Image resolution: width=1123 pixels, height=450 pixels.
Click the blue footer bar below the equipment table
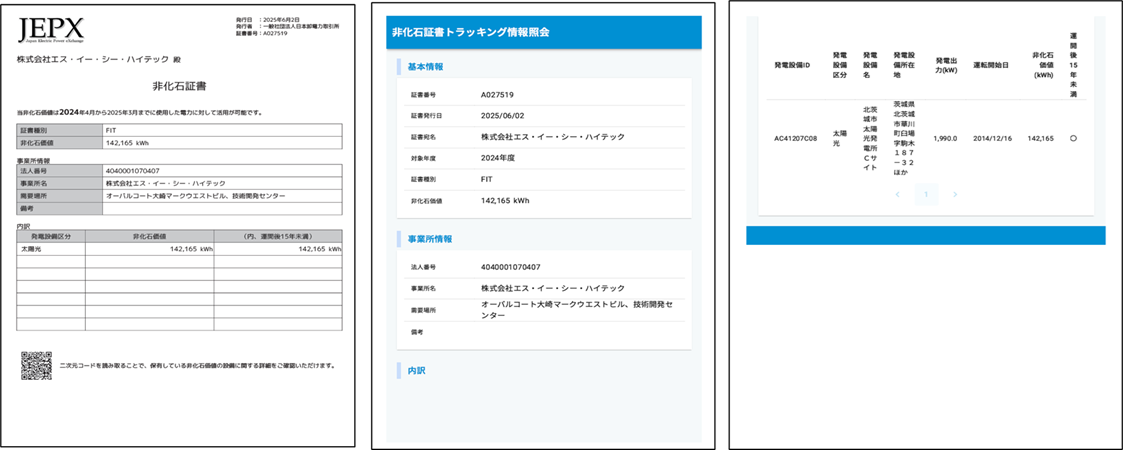coord(925,235)
